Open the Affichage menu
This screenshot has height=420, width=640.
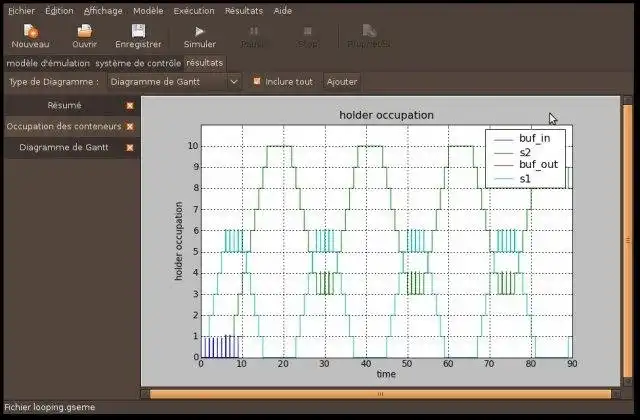point(103,11)
